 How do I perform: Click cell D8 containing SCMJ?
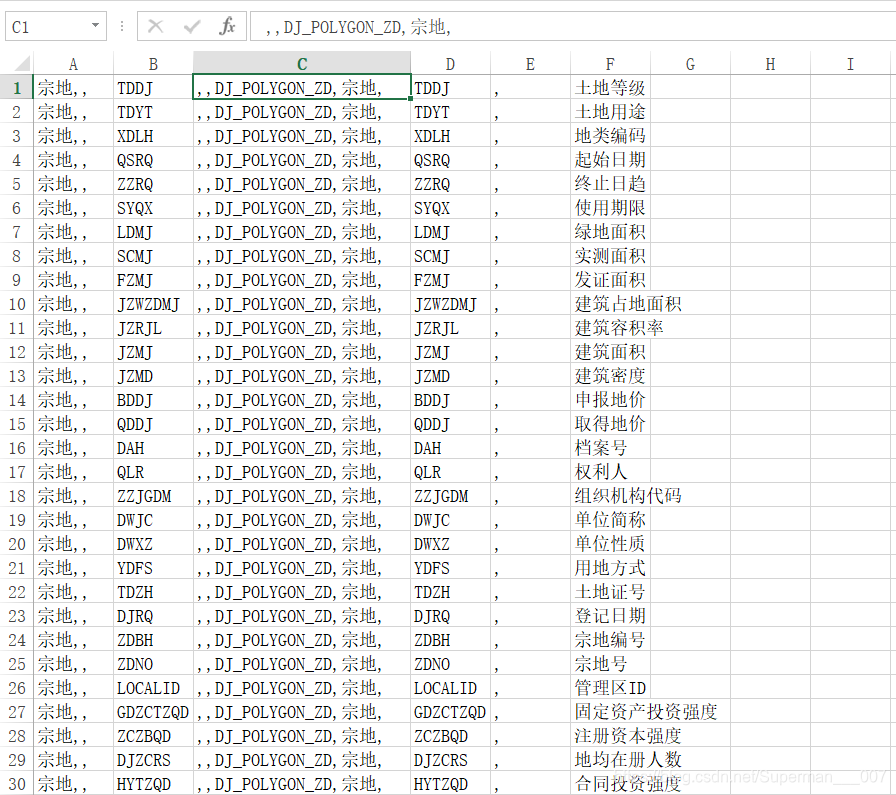pos(450,255)
